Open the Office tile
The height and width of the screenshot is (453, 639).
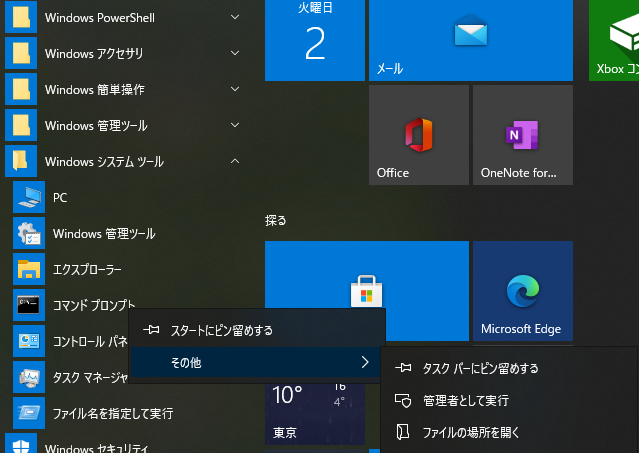pos(419,135)
